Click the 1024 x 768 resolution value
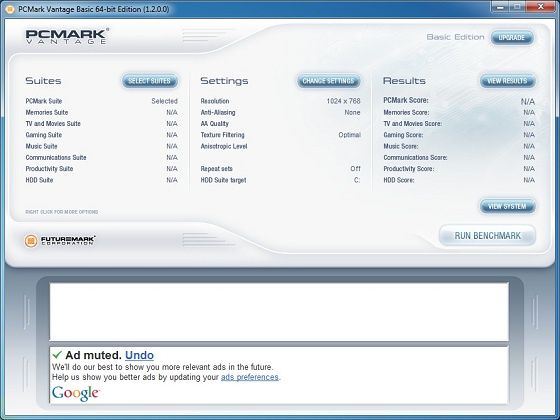 [x=344, y=101]
